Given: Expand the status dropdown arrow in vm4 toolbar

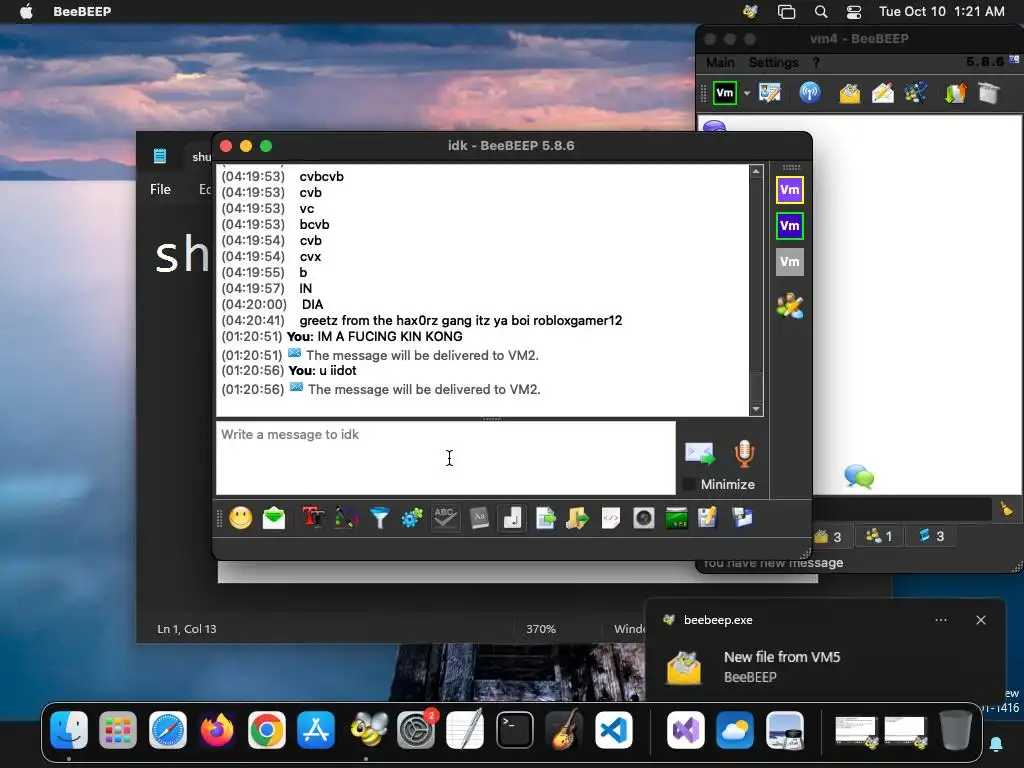Looking at the screenshot, I should point(746,93).
